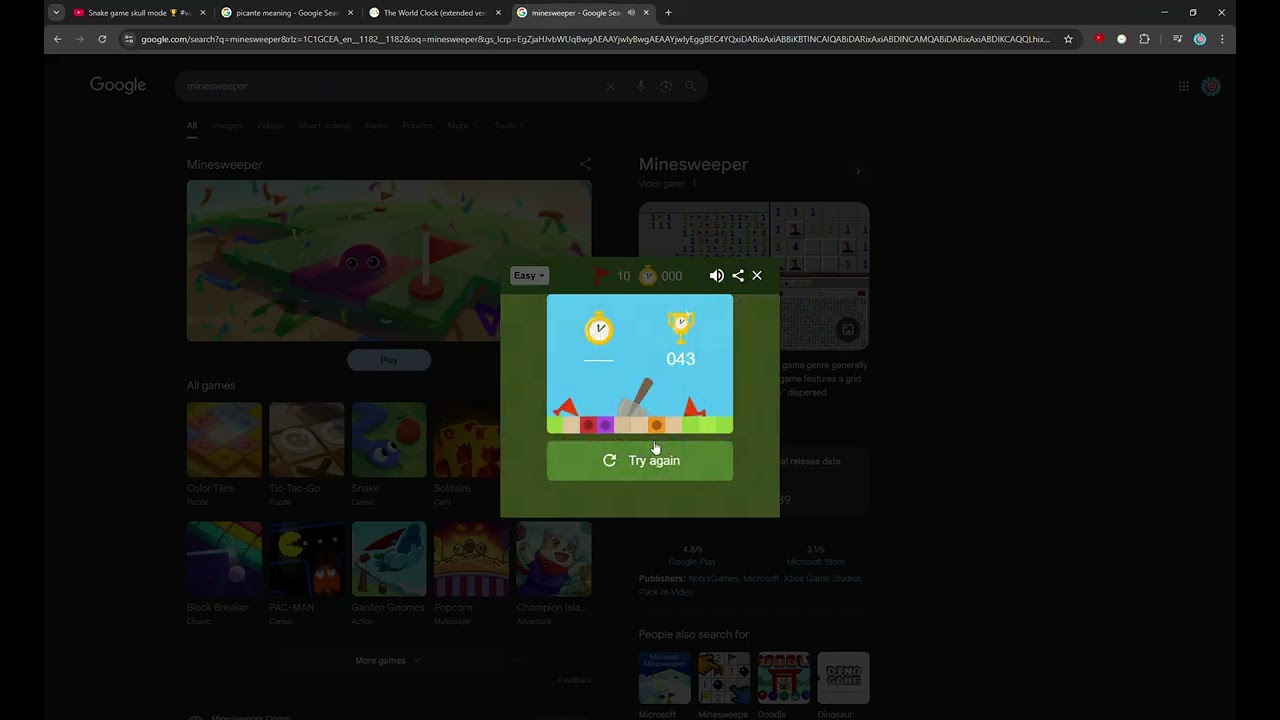Open the media control icon in toolbar
The height and width of the screenshot is (720, 1280).
[1177, 39]
